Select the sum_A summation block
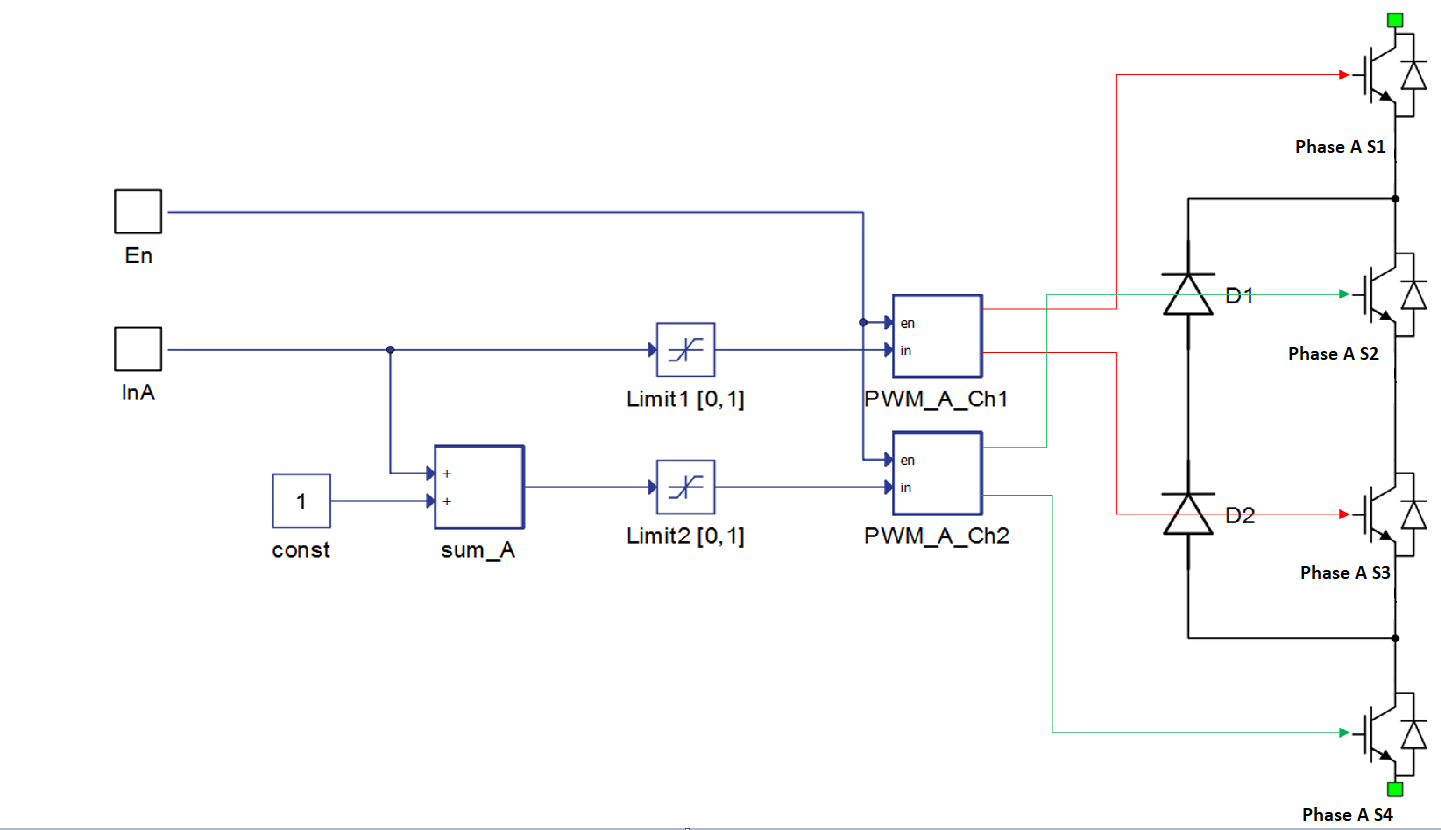1441x830 pixels. click(x=478, y=487)
